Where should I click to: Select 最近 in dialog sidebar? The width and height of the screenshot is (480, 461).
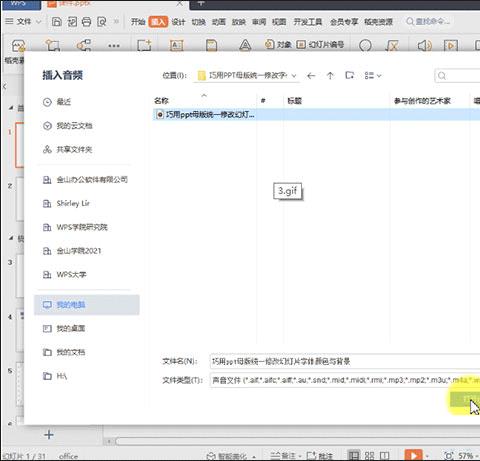(57, 102)
